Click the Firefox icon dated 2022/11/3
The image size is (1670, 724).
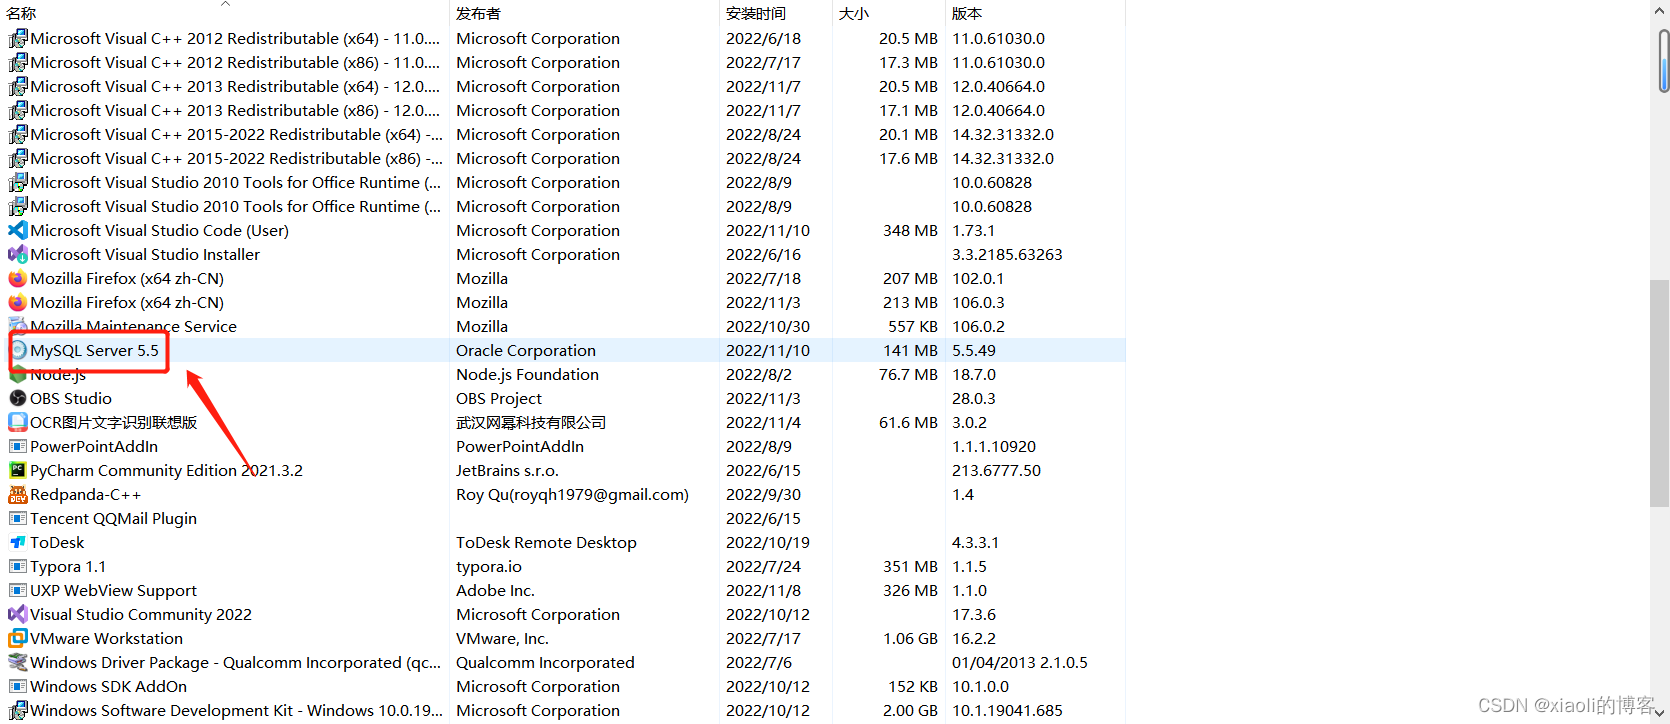18,303
